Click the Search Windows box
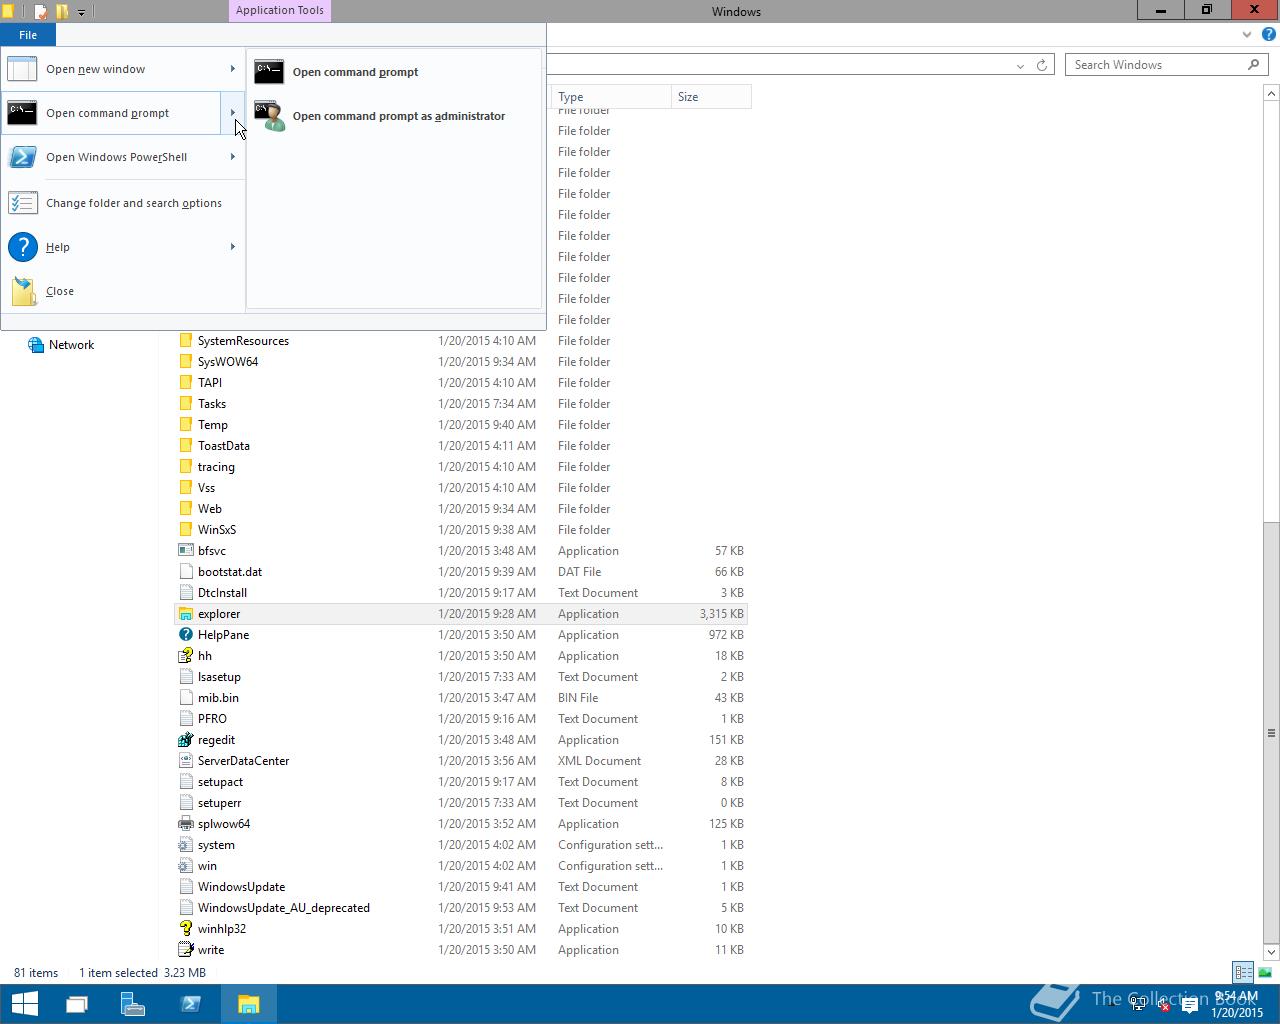This screenshot has width=1280, height=1024. pyautogui.click(x=1166, y=65)
